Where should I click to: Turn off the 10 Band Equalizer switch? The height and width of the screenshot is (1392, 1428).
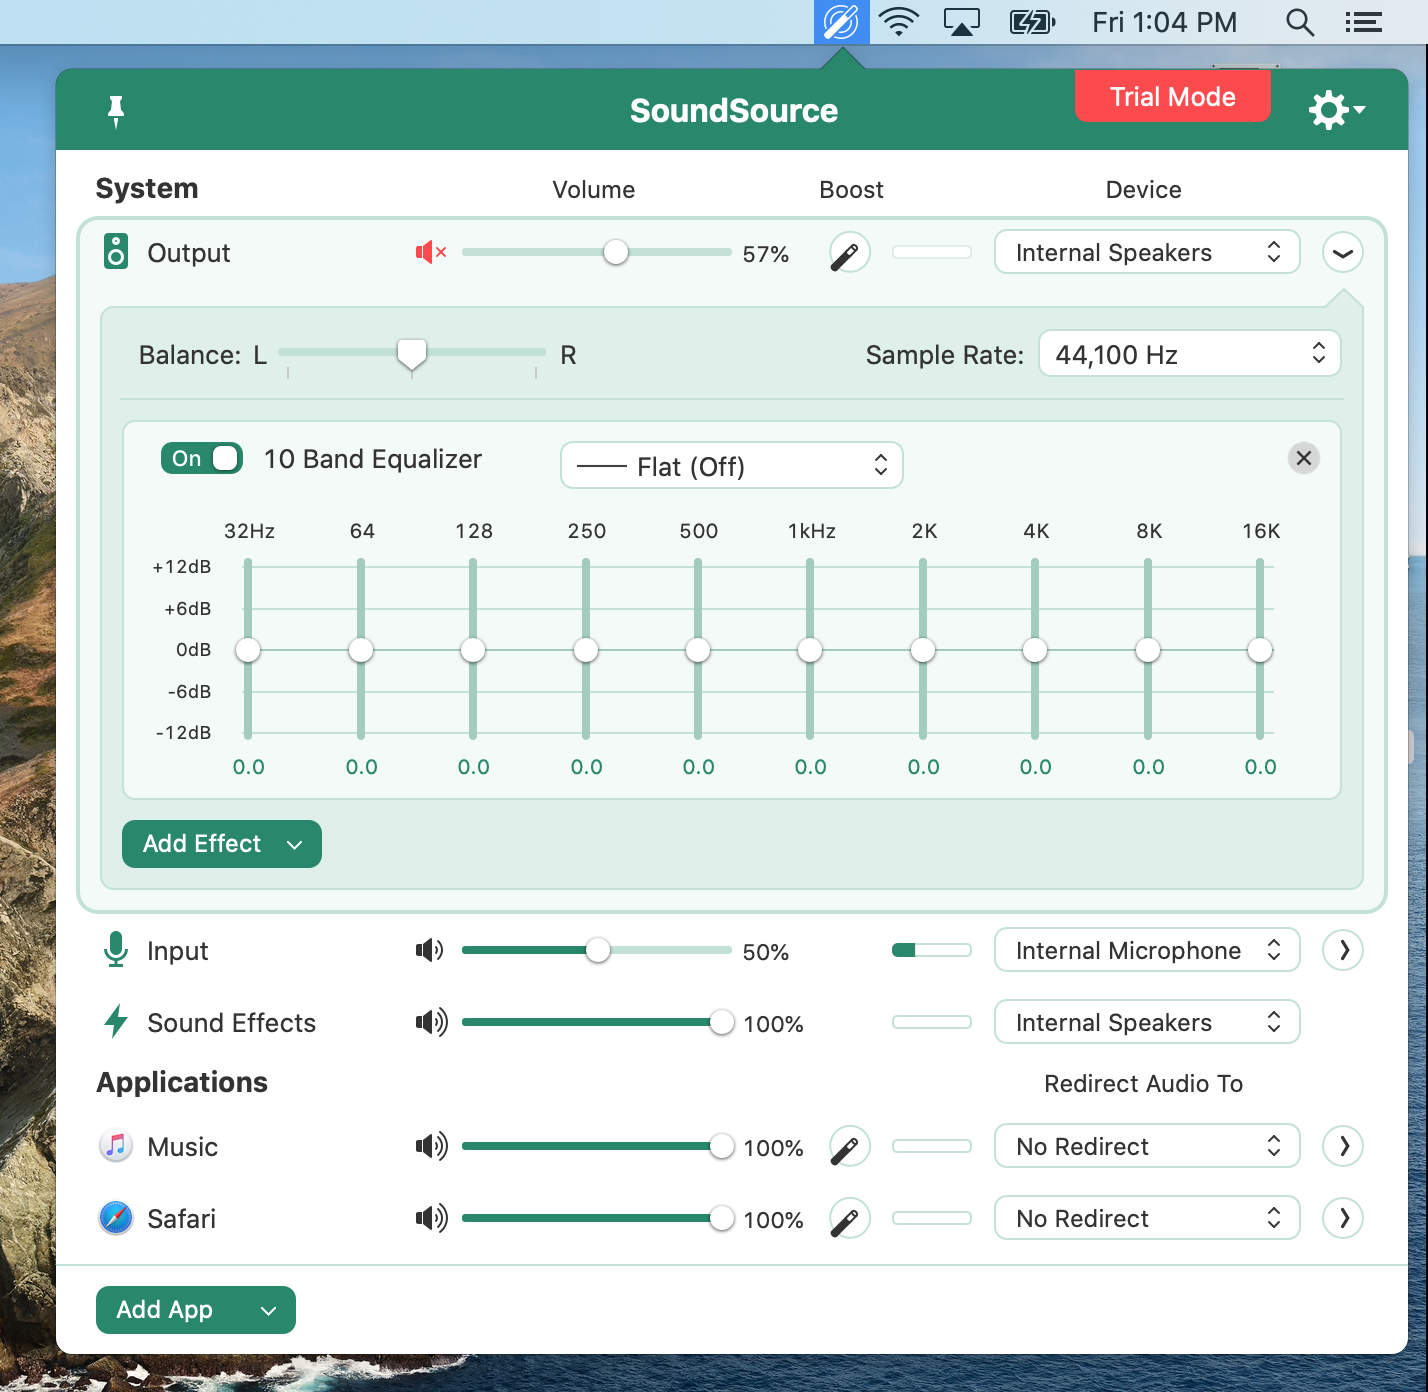202,458
